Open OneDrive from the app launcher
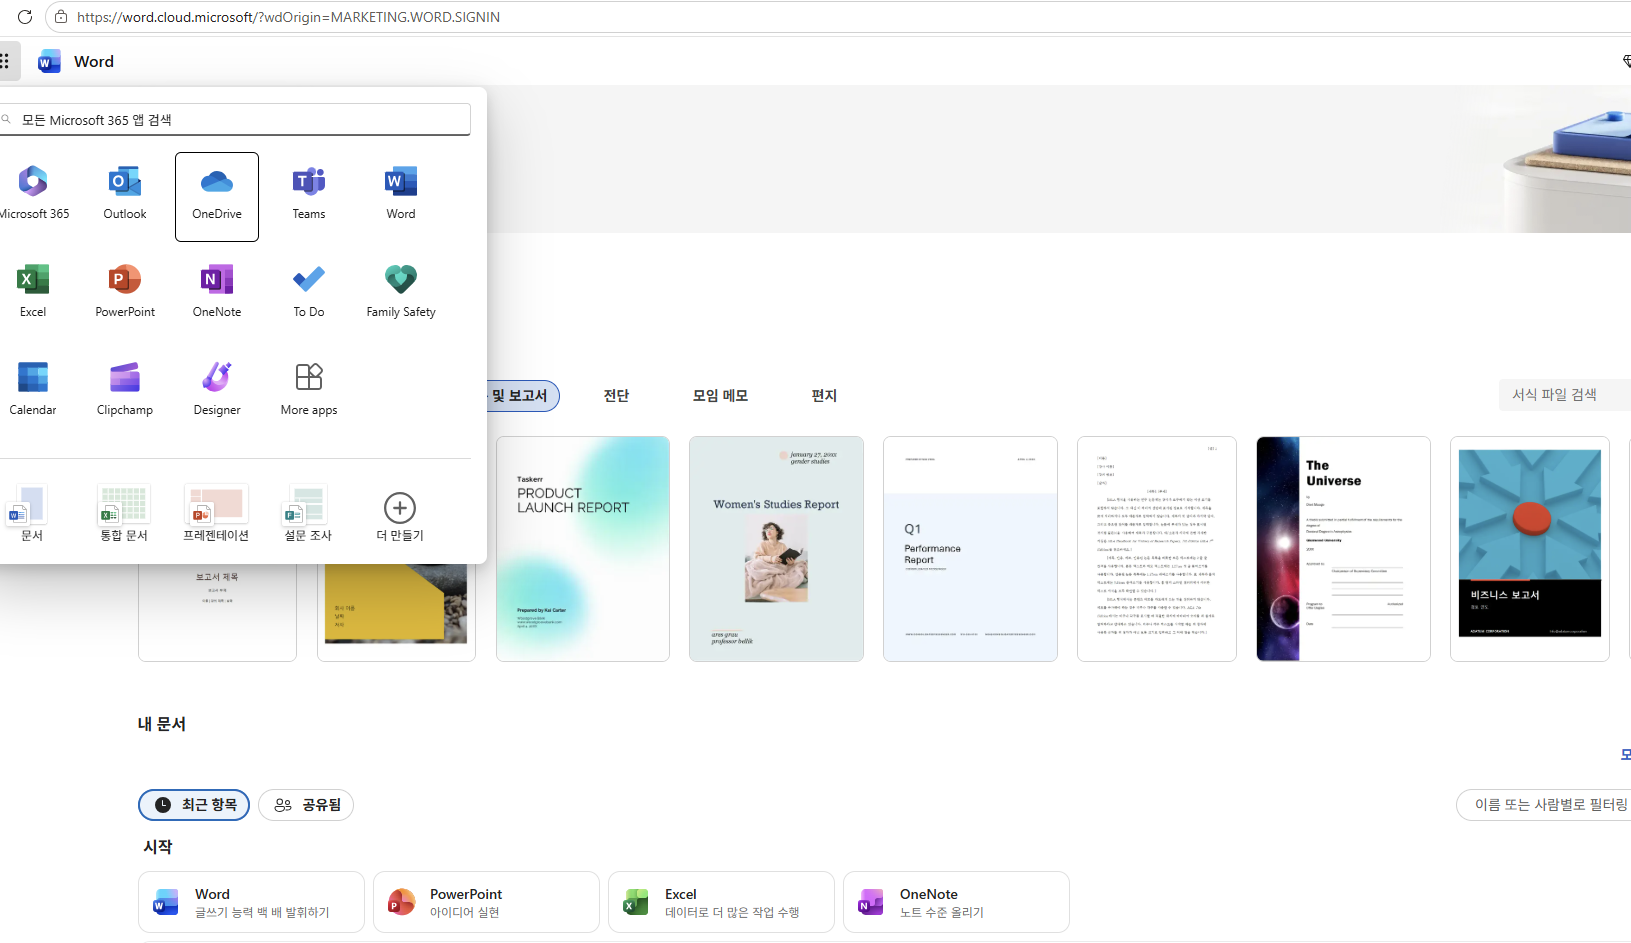 [x=217, y=197]
